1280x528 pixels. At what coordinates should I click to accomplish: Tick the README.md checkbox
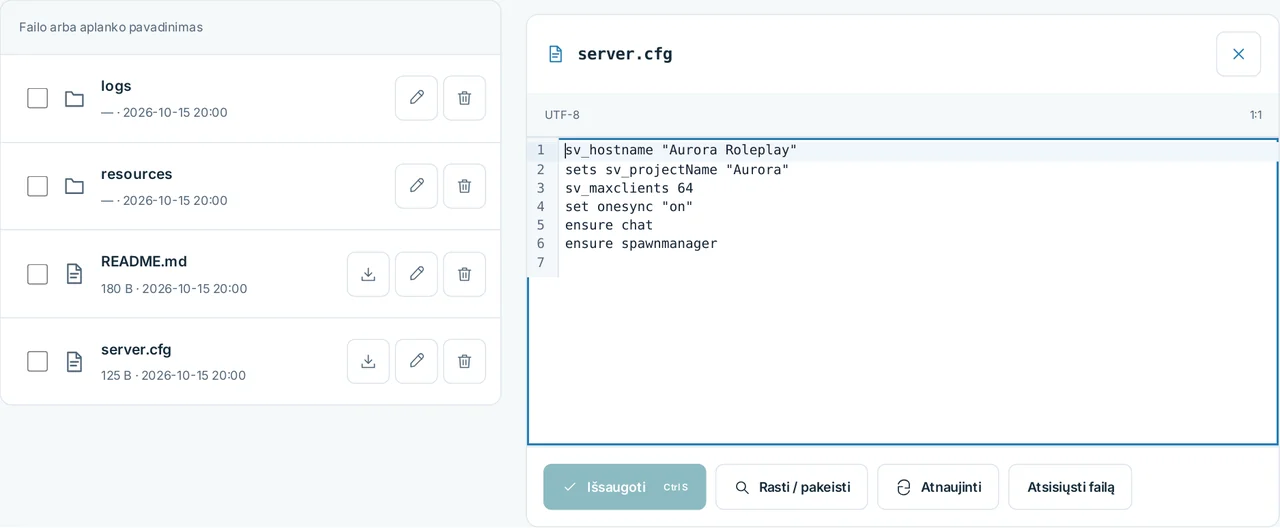click(37, 274)
